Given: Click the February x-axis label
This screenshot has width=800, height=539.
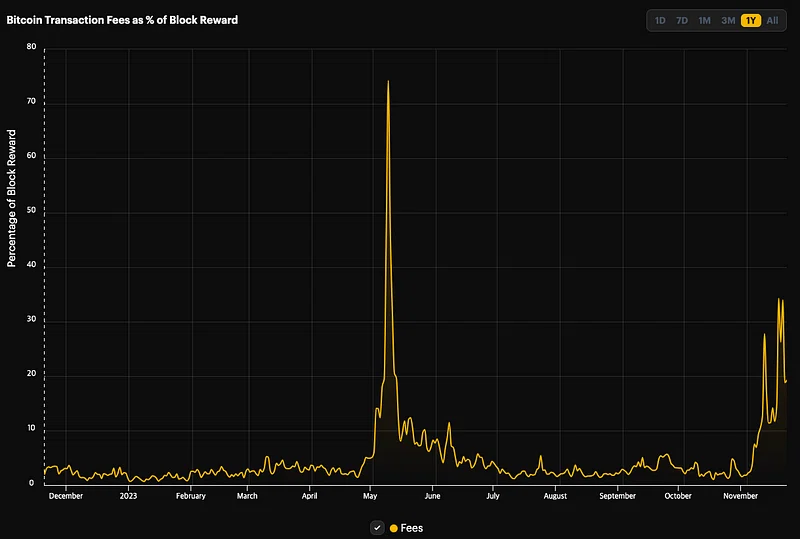Looking at the screenshot, I should 191,496.
